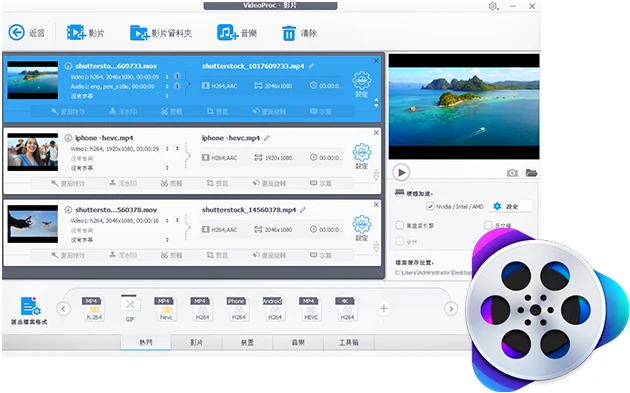
Task: Toggle the merge checkbox
Action: click(399, 241)
